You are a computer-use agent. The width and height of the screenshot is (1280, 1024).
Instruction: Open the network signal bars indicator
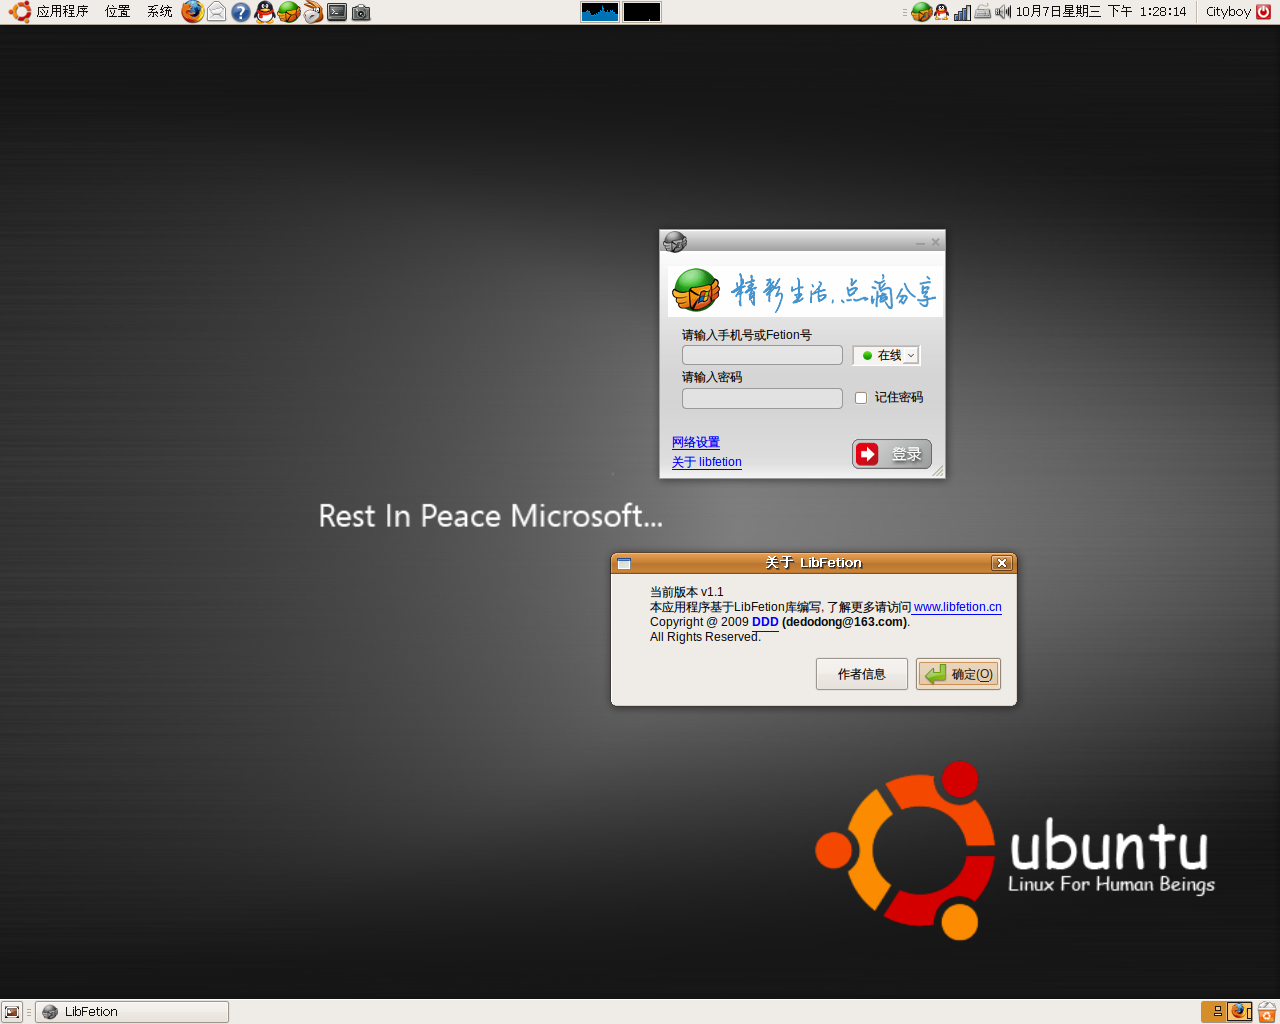[x=962, y=12]
